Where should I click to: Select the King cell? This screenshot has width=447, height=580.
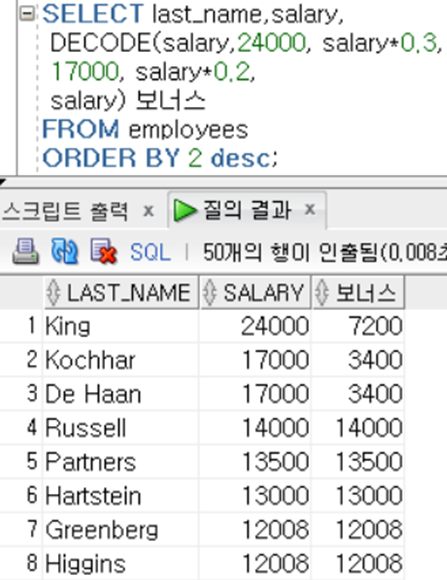tap(121, 326)
